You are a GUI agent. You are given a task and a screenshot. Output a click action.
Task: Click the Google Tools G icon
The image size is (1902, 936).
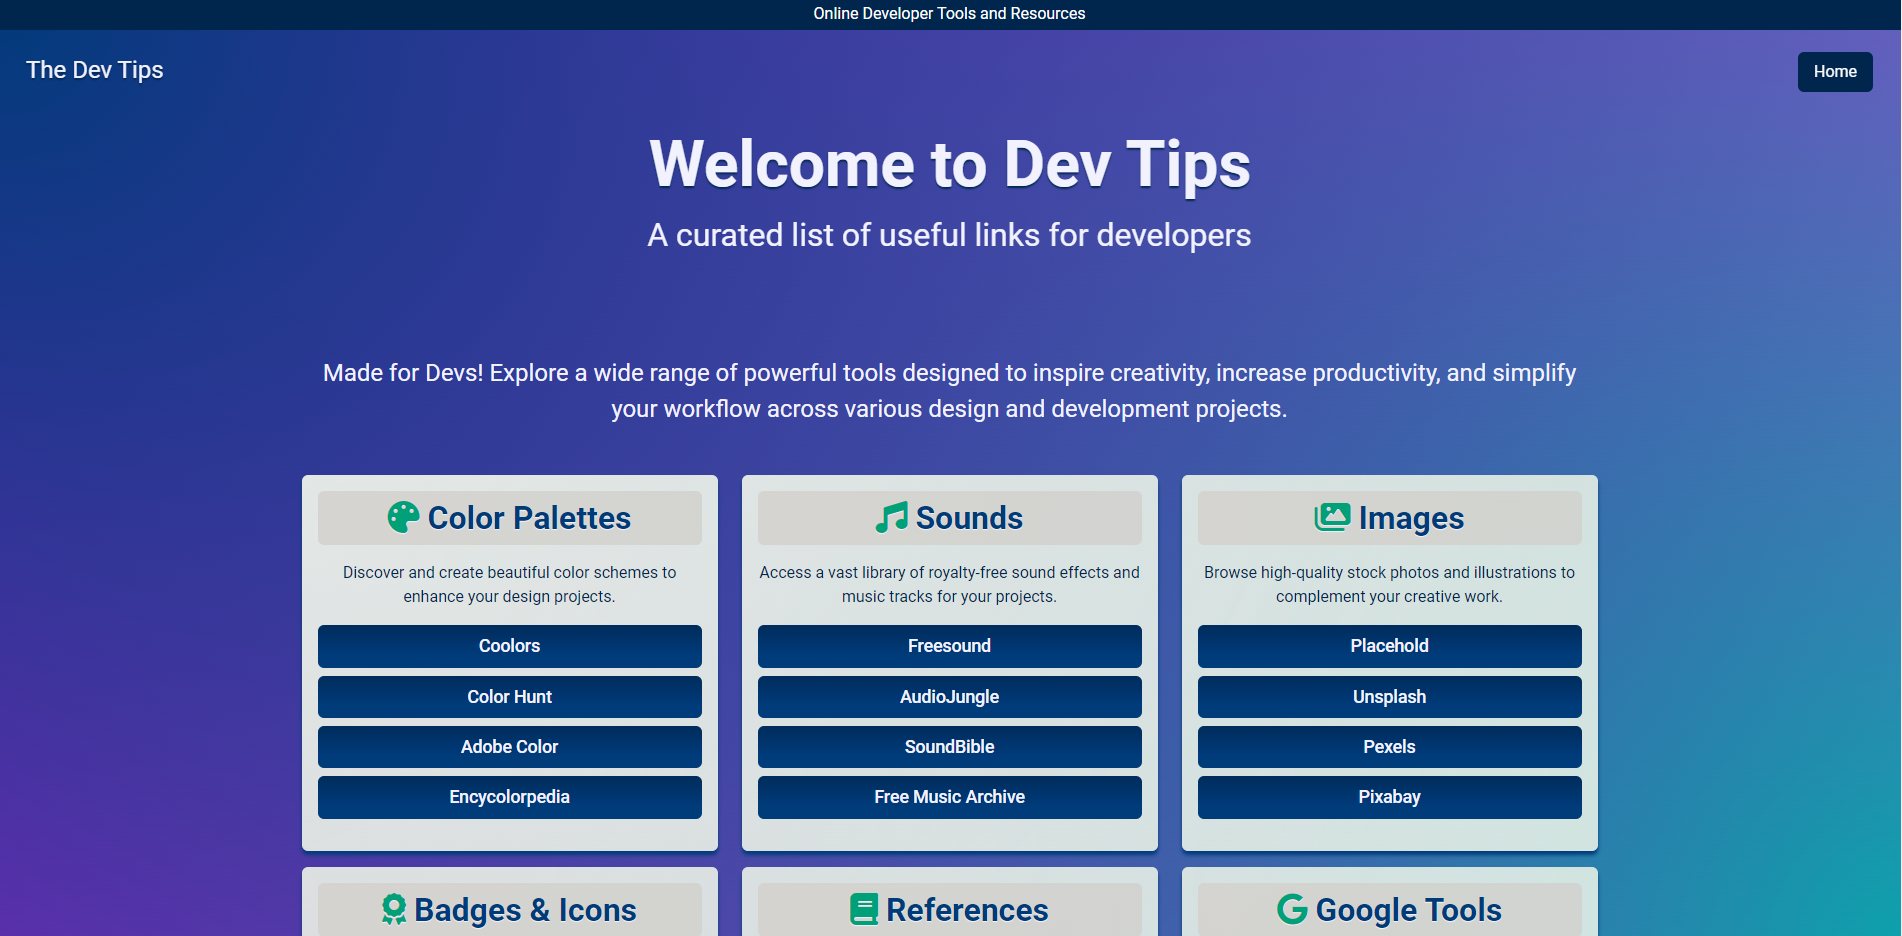coord(1292,909)
